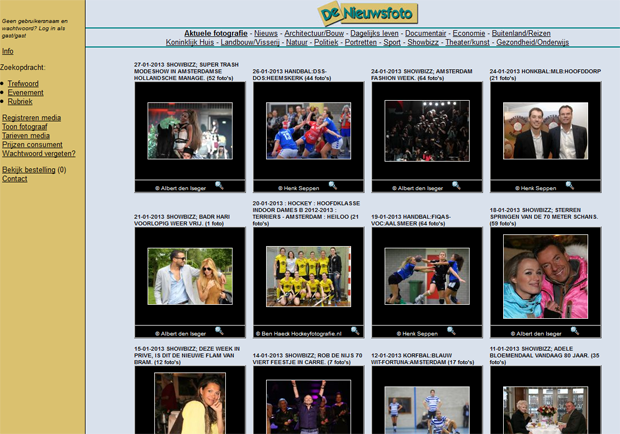
Task: Open Registreren media link
Action: pyautogui.click(x=31, y=118)
